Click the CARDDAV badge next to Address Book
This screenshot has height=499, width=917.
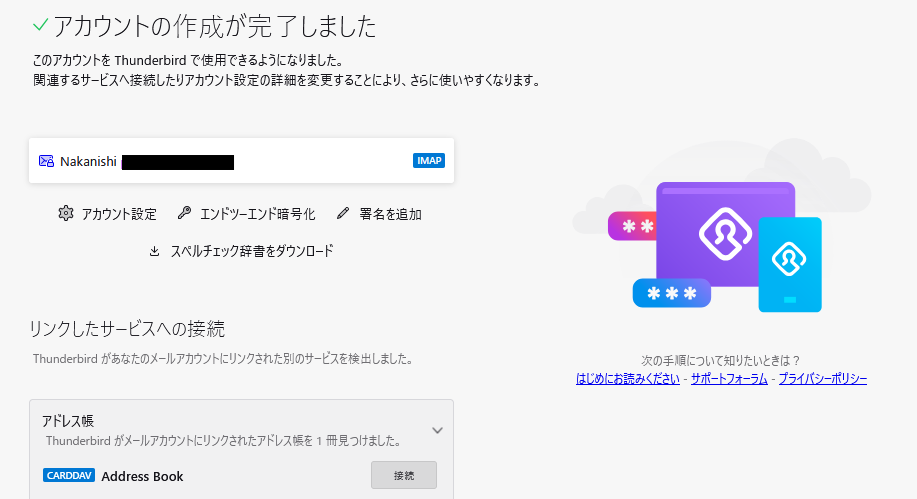pyautogui.click(x=68, y=475)
